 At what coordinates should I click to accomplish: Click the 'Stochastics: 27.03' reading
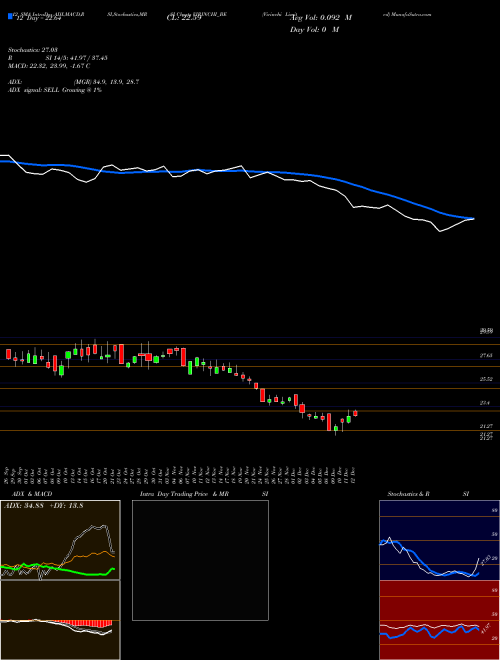32,50
